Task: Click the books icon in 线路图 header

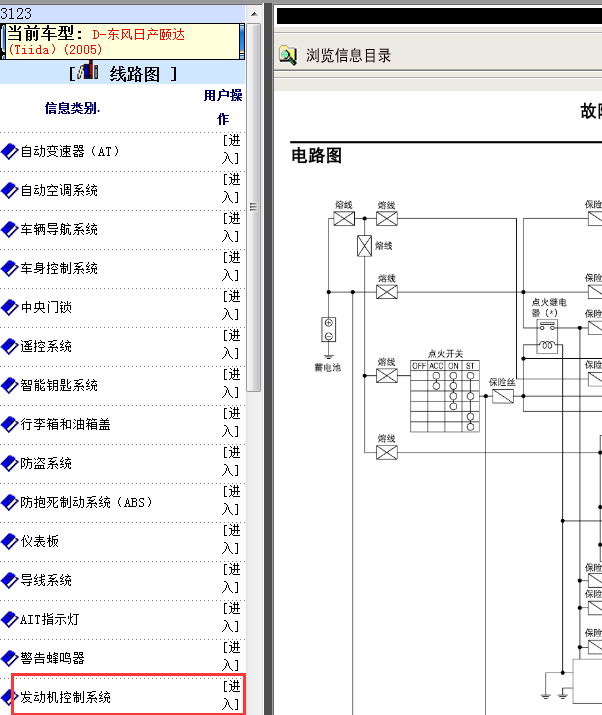Action: click(88, 71)
